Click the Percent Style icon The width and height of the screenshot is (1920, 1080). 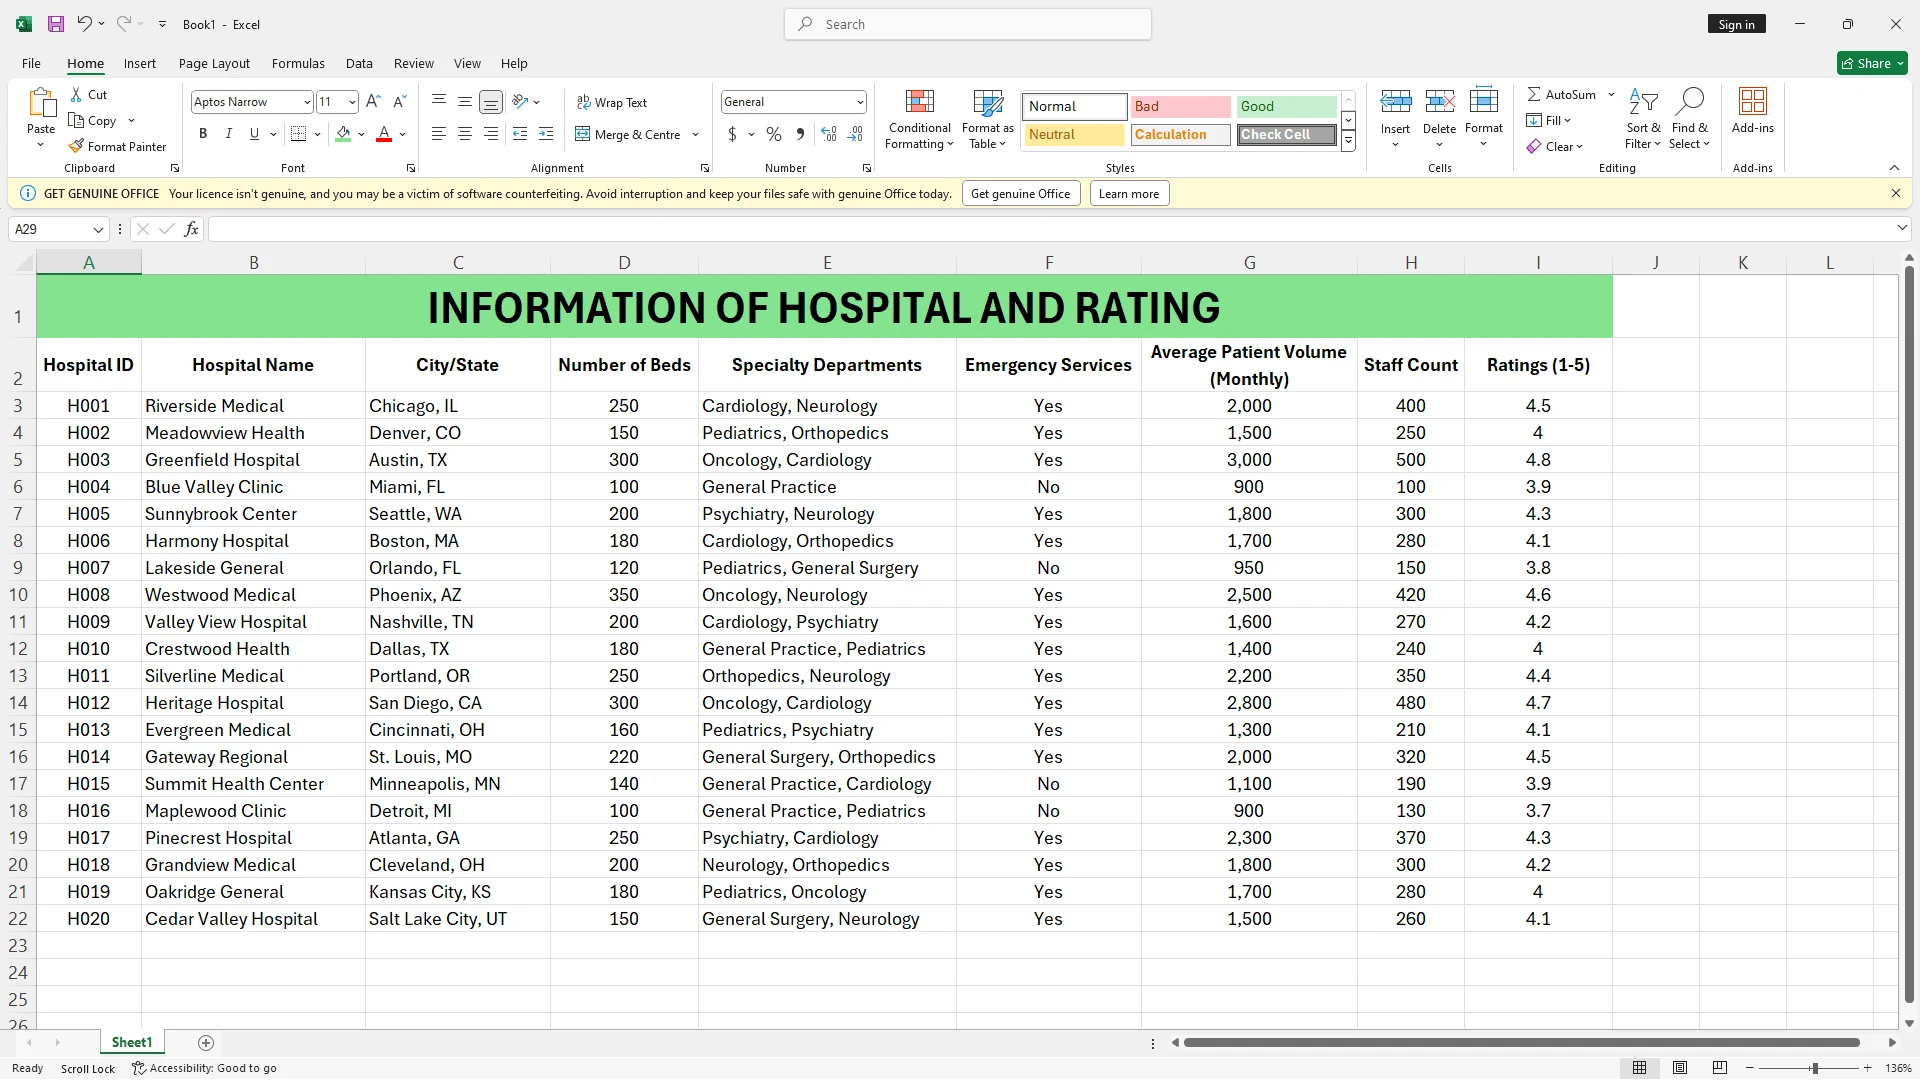click(x=773, y=134)
